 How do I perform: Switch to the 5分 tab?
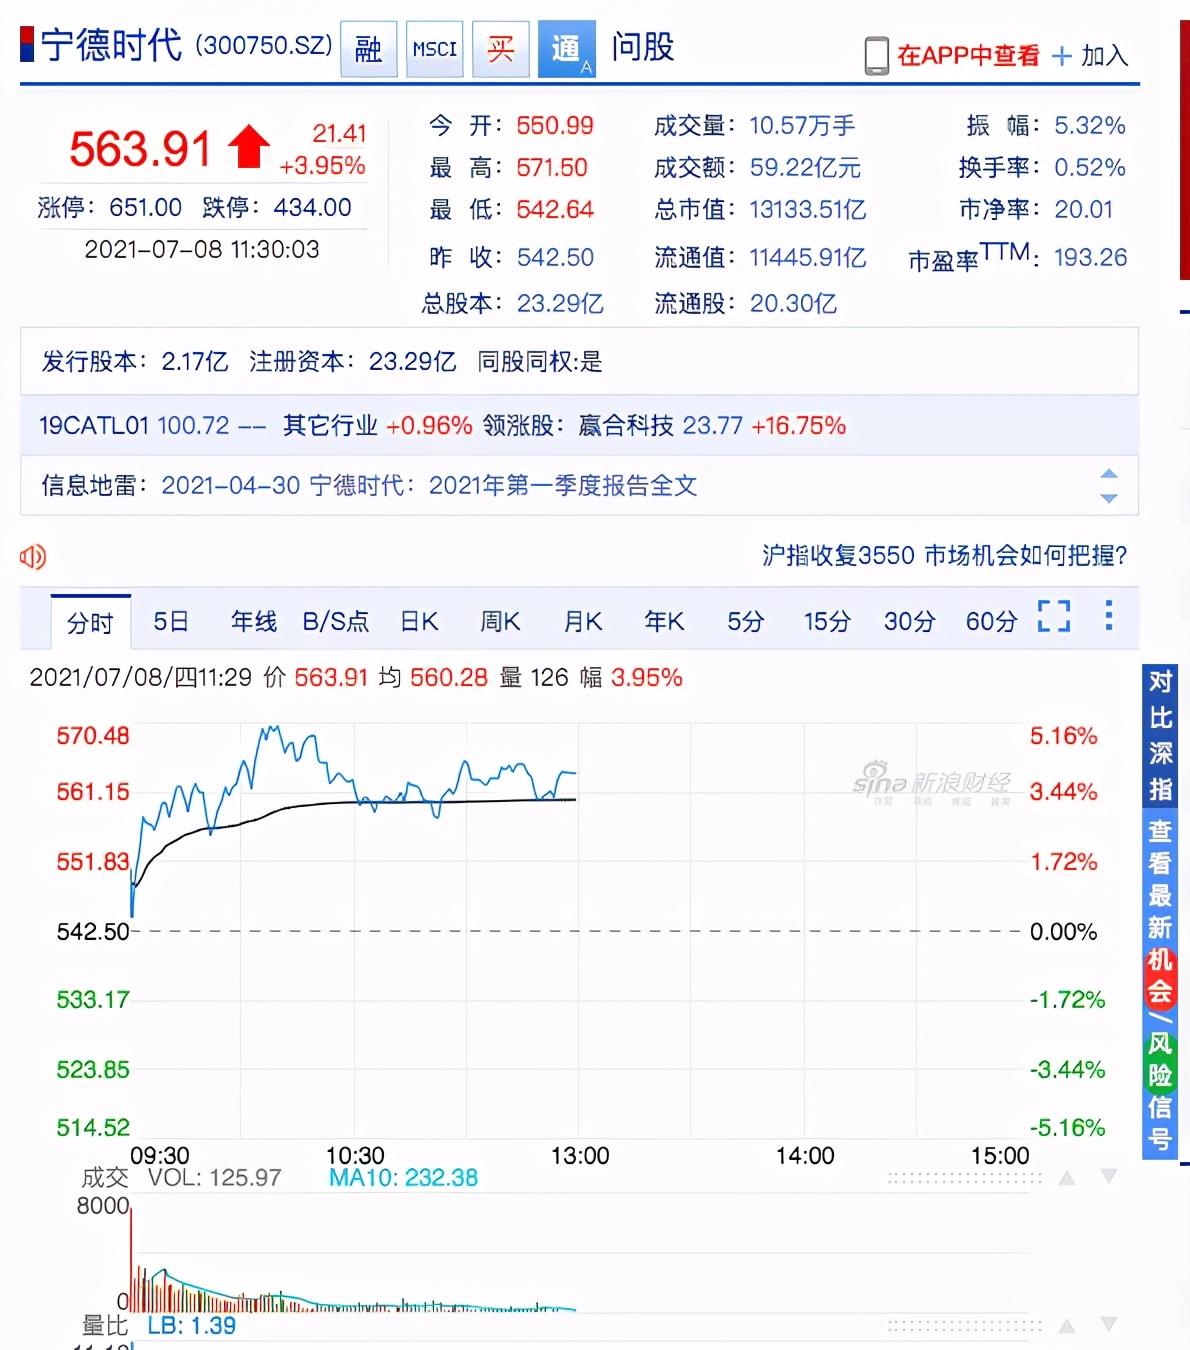(x=745, y=622)
